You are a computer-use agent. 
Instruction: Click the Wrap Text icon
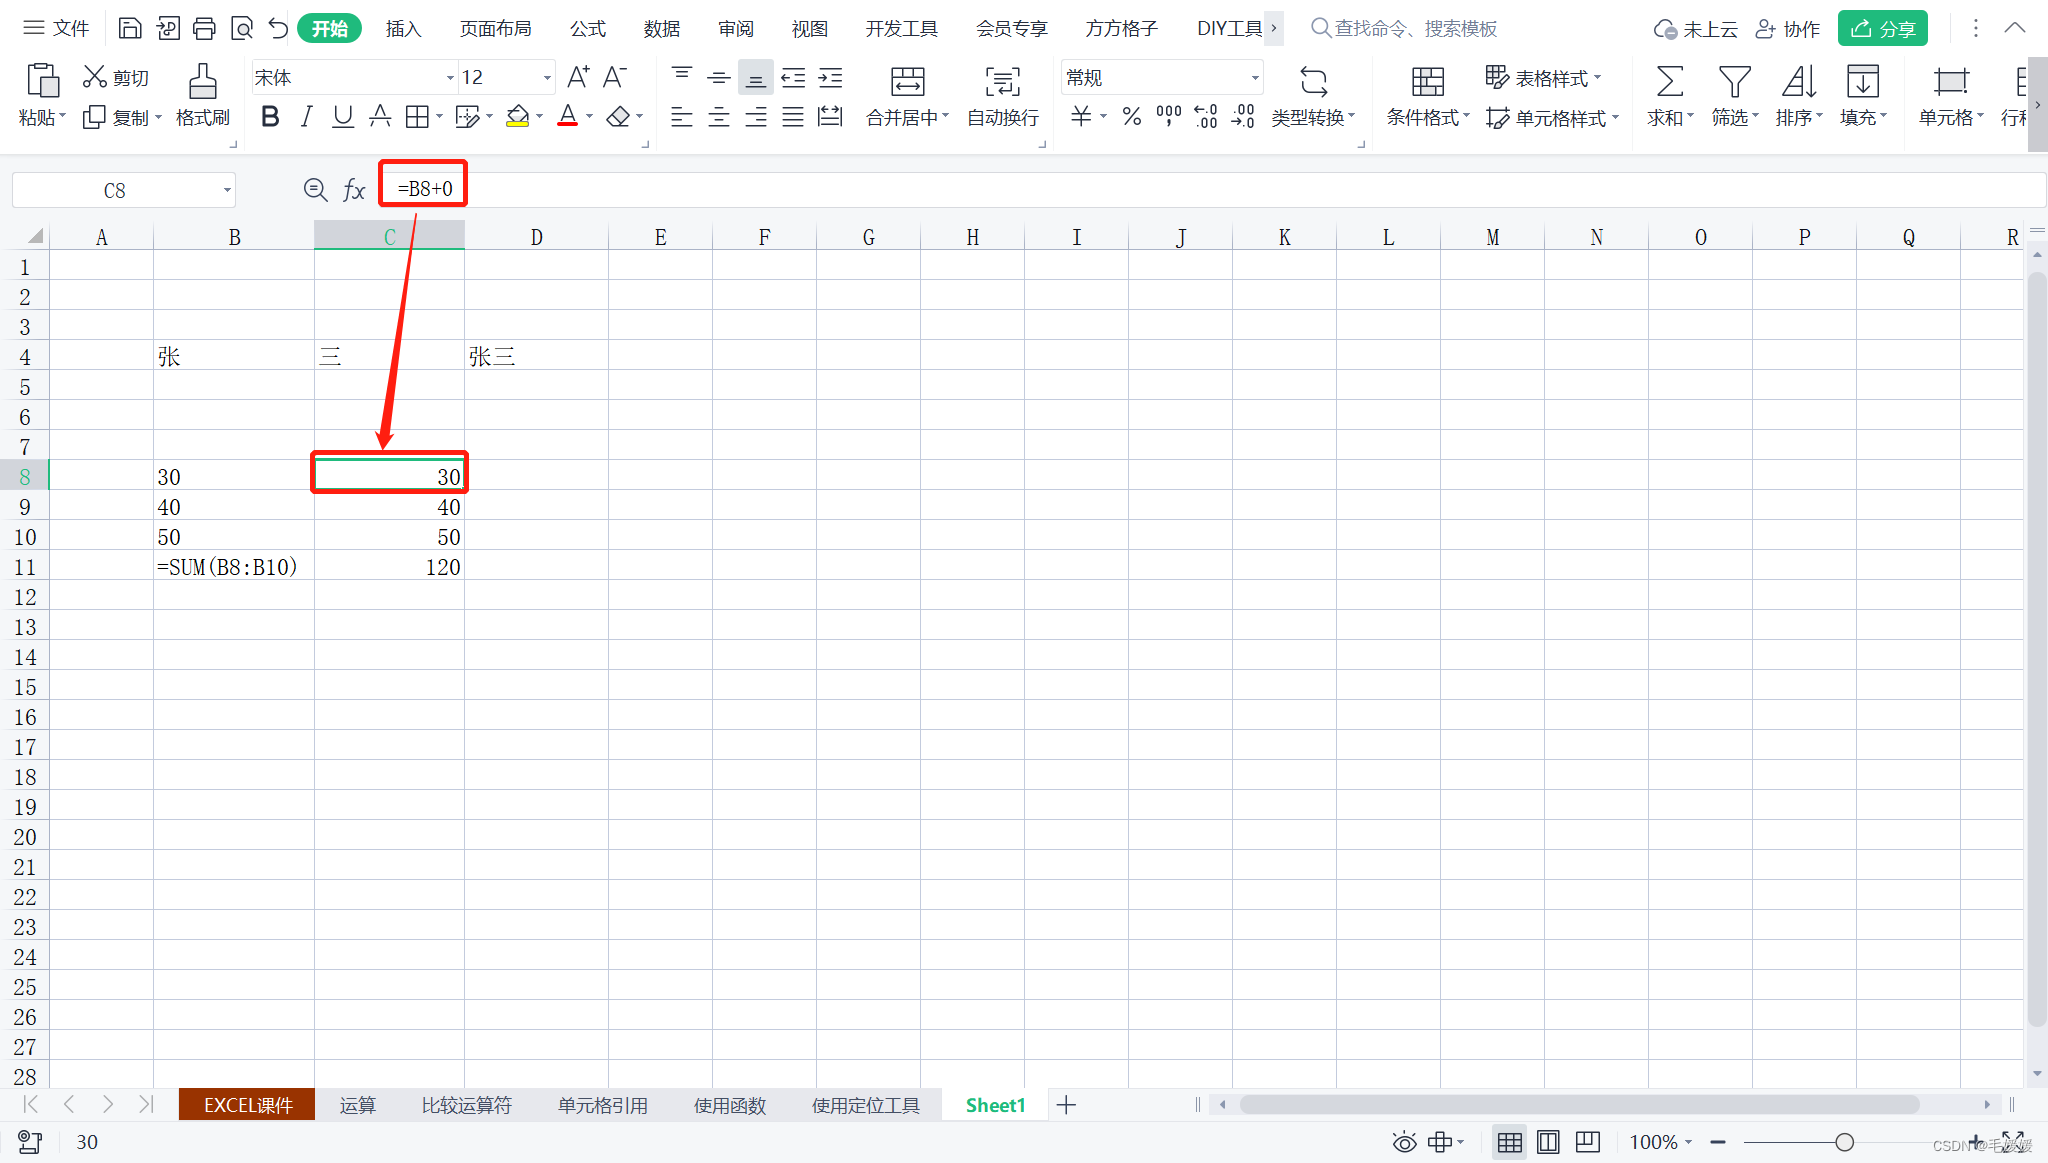pos(1003,81)
